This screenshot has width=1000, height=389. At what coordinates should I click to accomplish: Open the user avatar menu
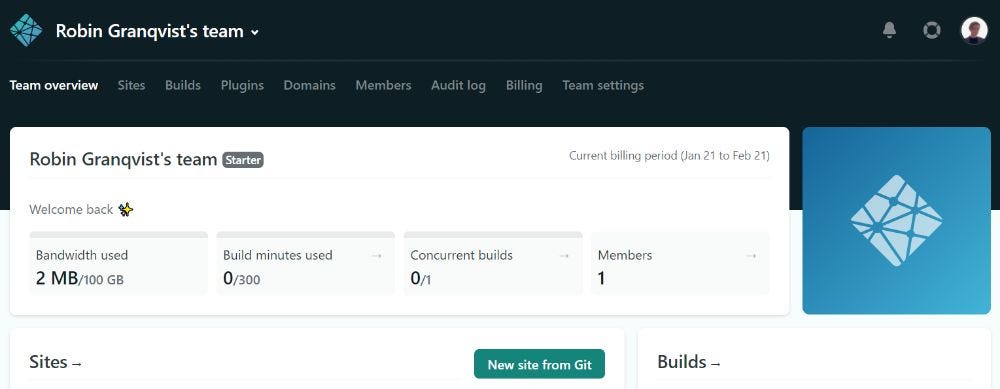pos(974,30)
